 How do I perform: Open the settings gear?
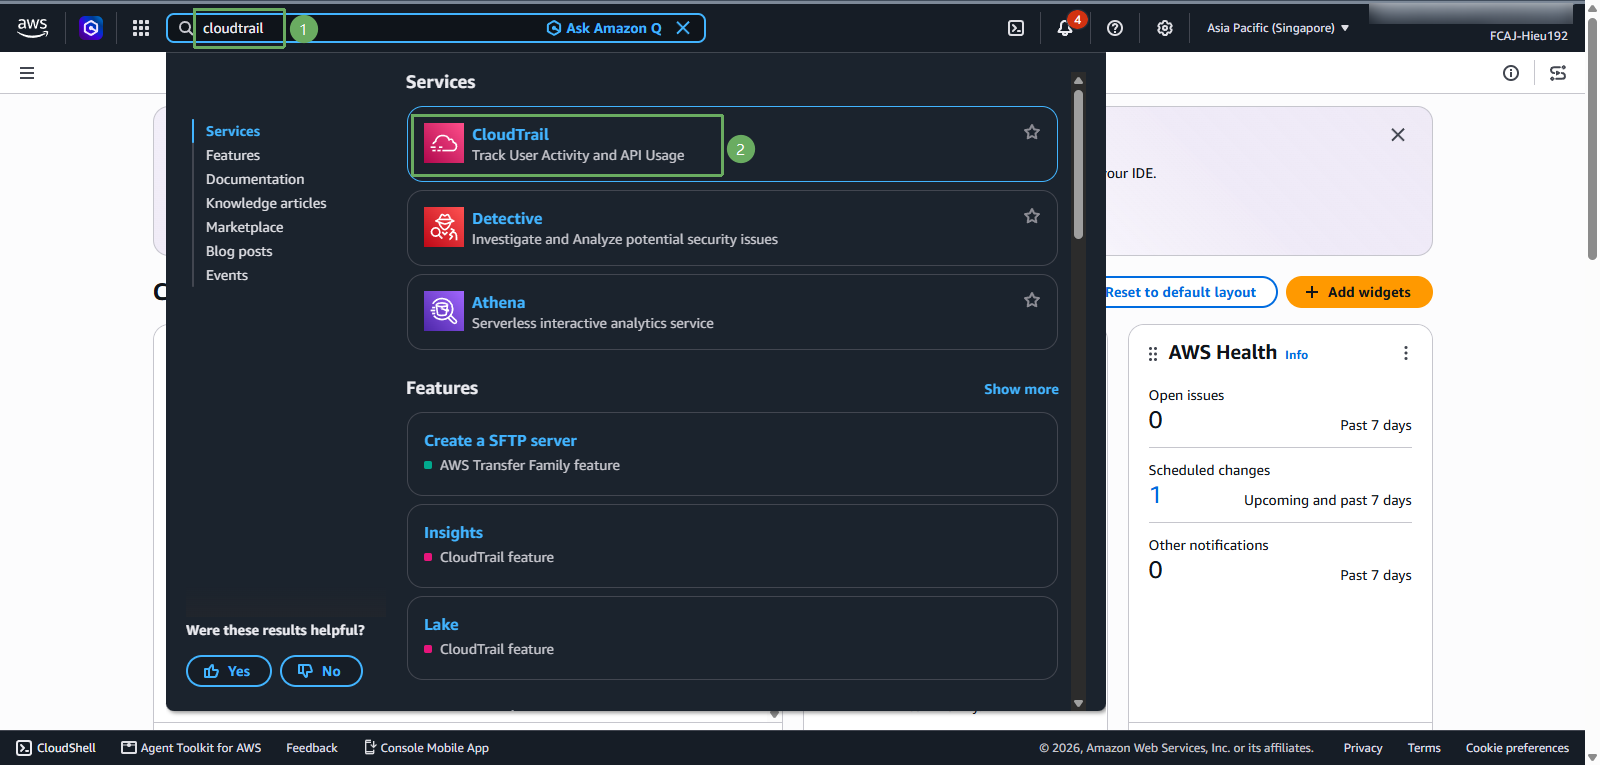click(1165, 28)
